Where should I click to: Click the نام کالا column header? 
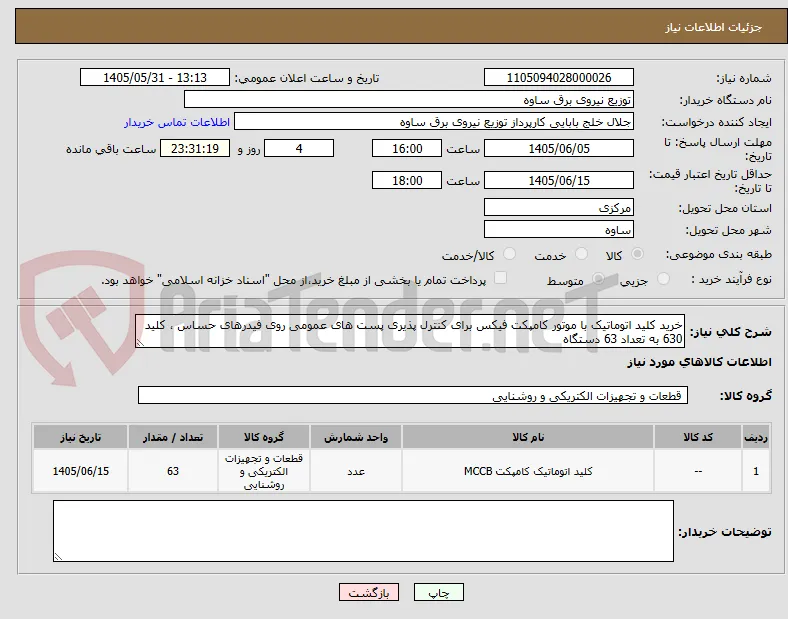click(x=528, y=437)
